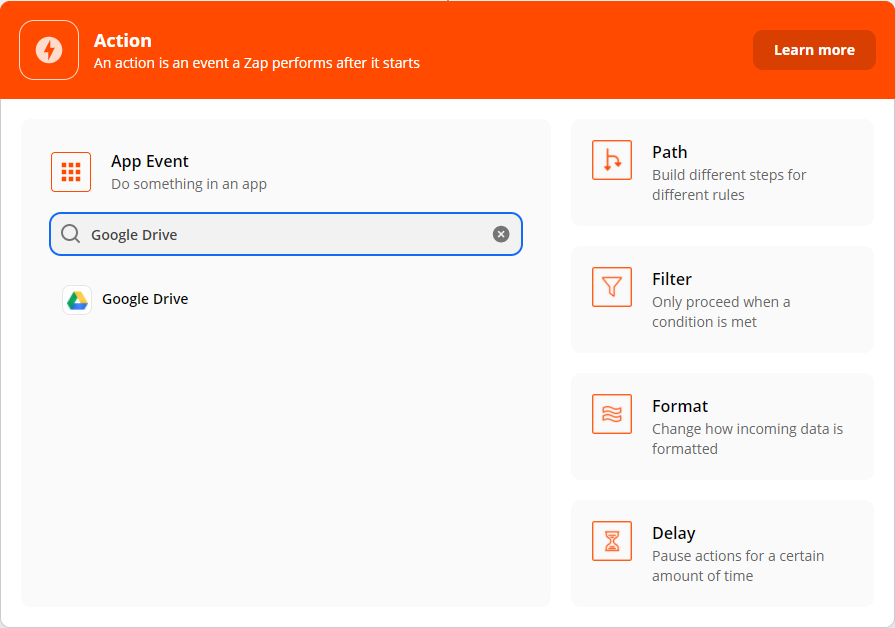Viewport: 895px width, 628px height.
Task: Click the Path branching icon
Action: point(612,160)
